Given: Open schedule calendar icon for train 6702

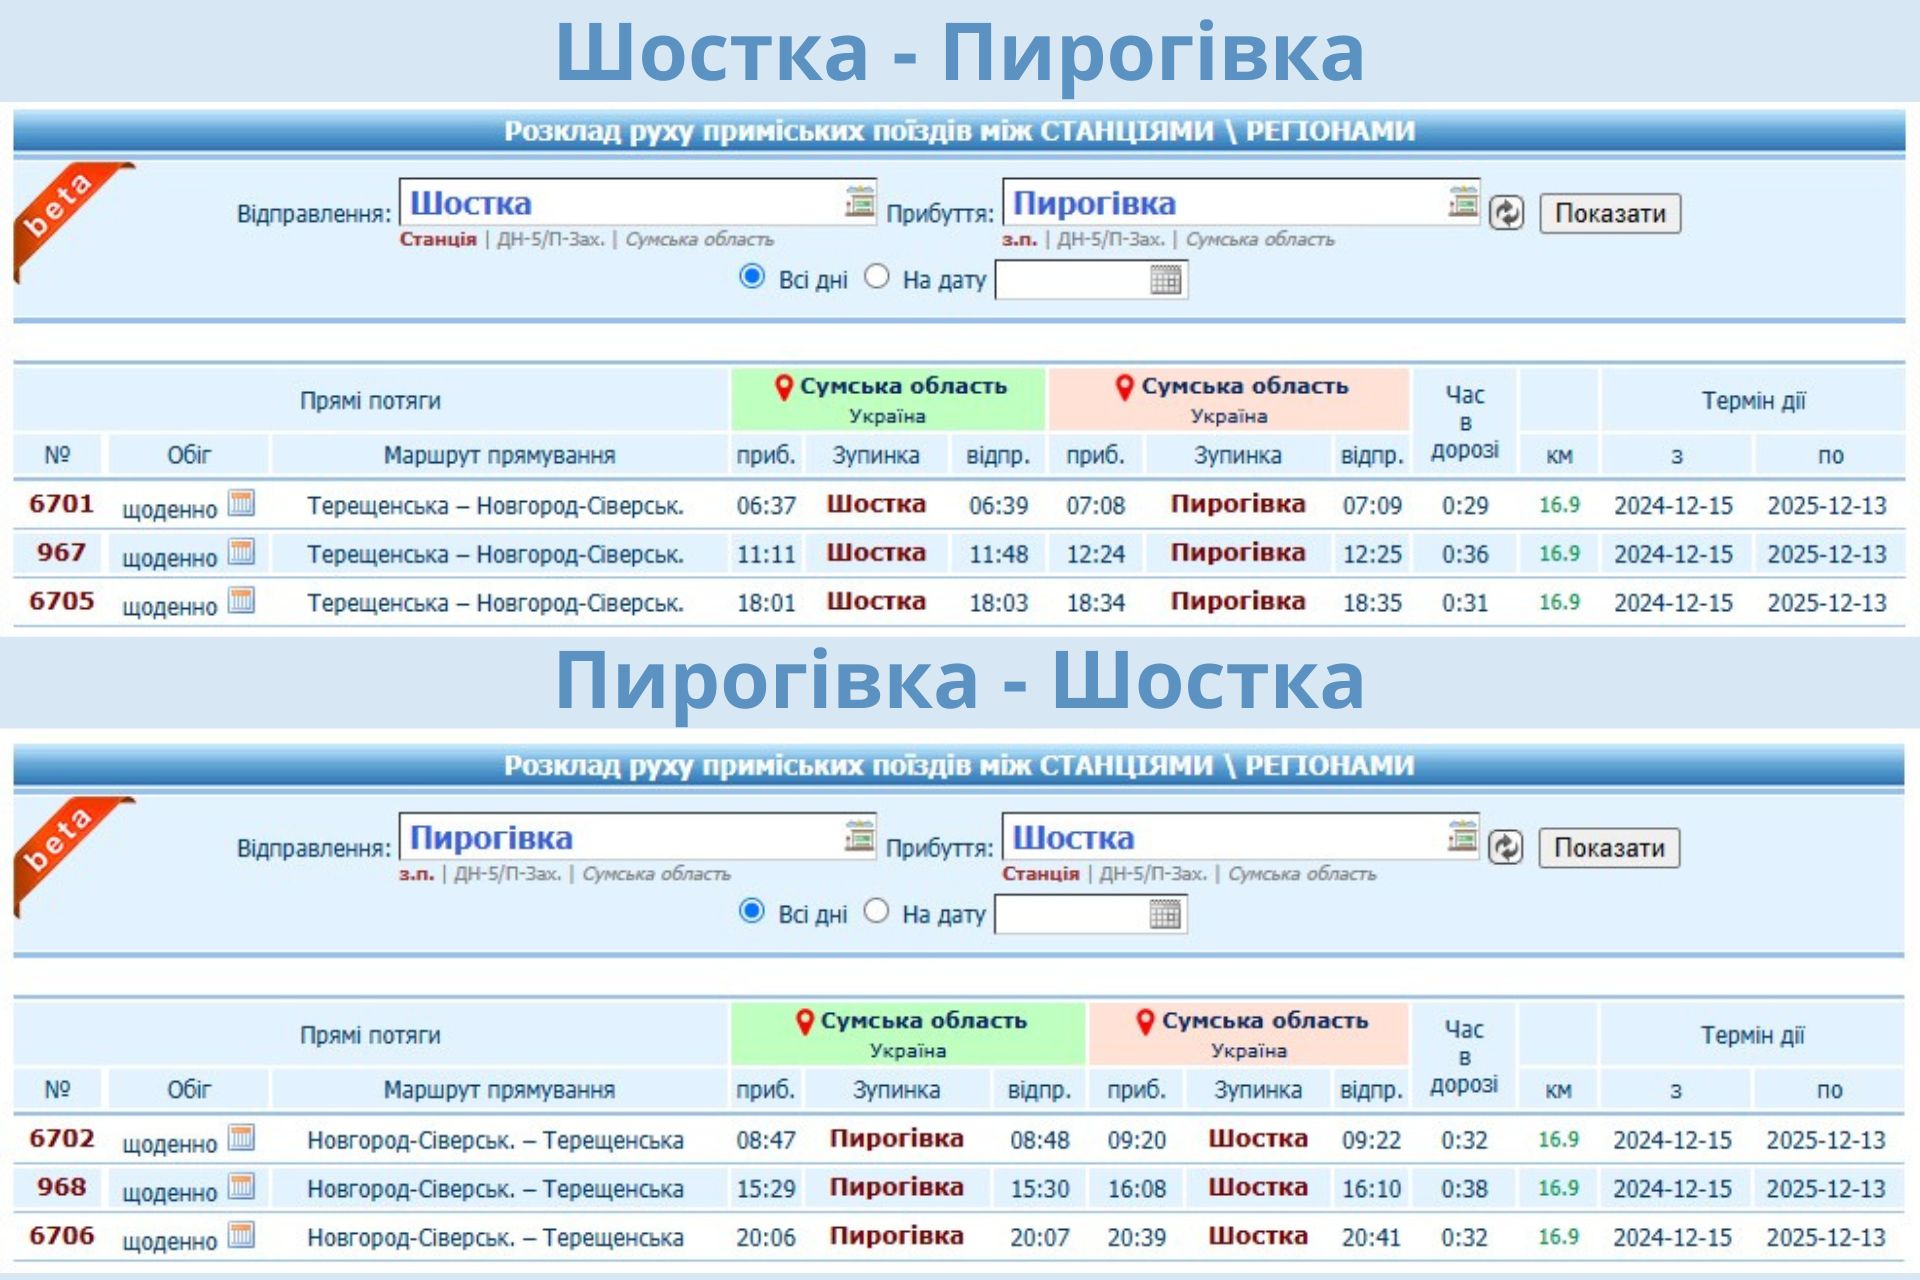Looking at the screenshot, I should [x=241, y=1138].
